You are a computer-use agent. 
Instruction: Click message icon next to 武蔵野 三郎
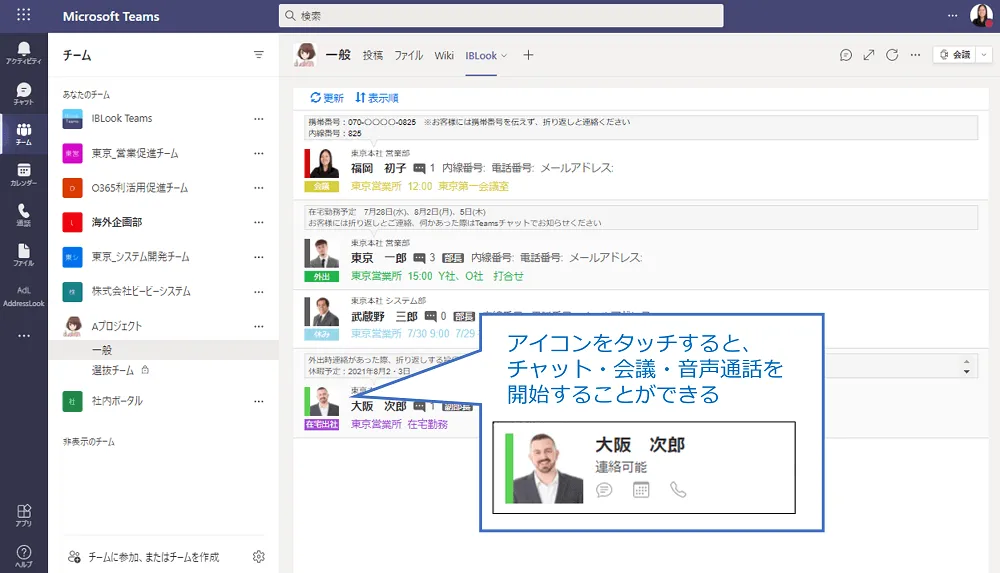[430, 316]
